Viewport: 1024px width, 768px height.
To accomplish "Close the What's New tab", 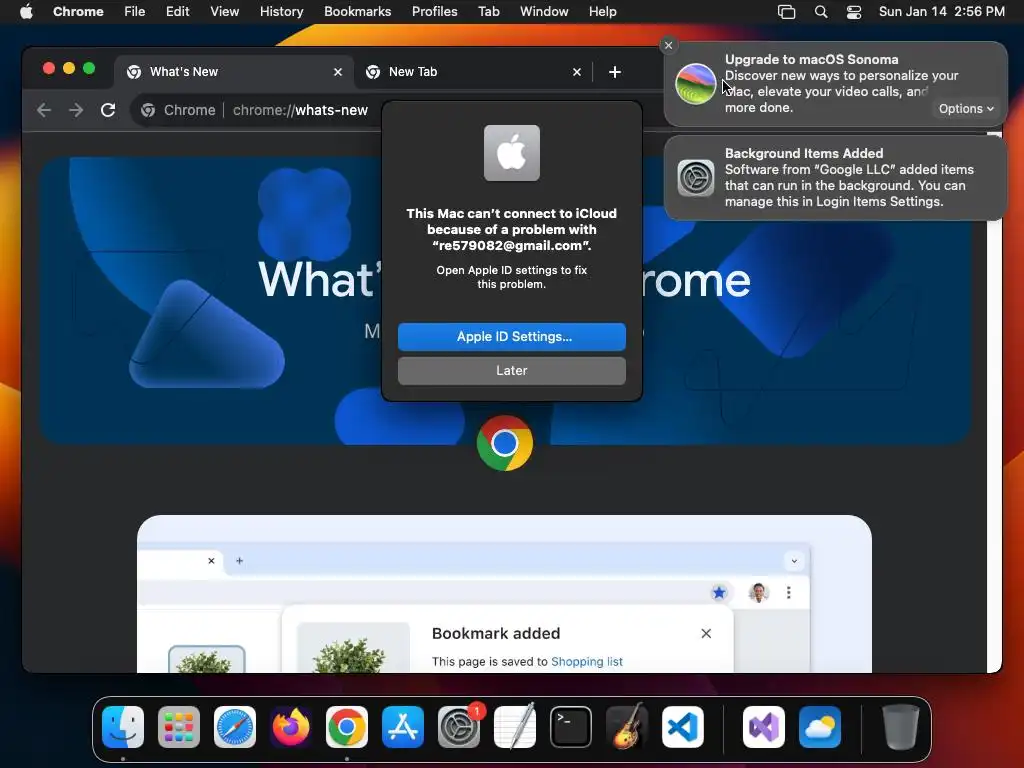I will pyautogui.click(x=338, y=72).
